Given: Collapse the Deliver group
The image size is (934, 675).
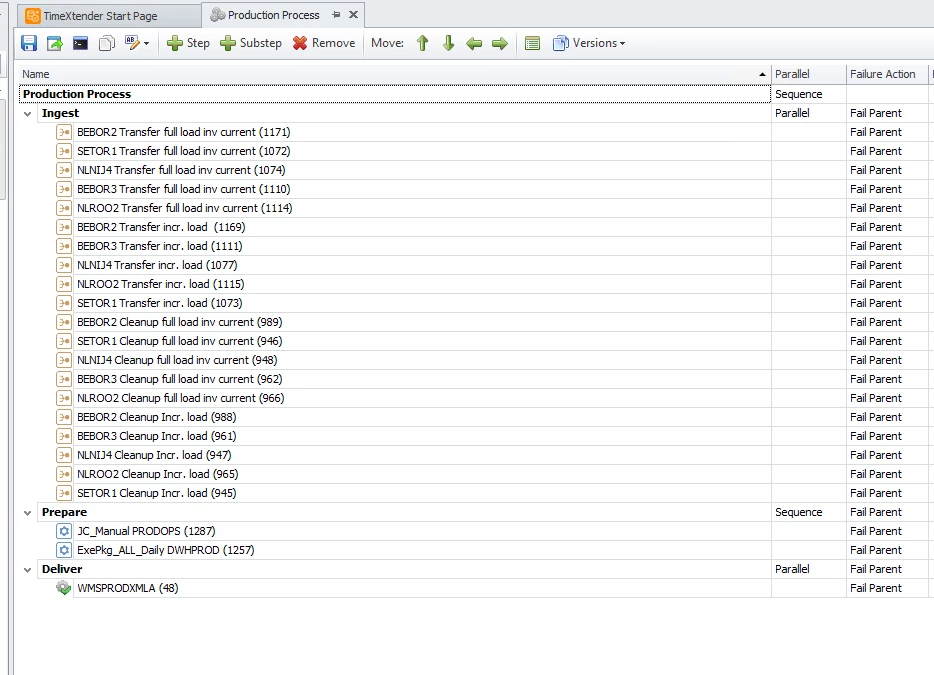Looking at the screenshot, I should tap(27, 570).
